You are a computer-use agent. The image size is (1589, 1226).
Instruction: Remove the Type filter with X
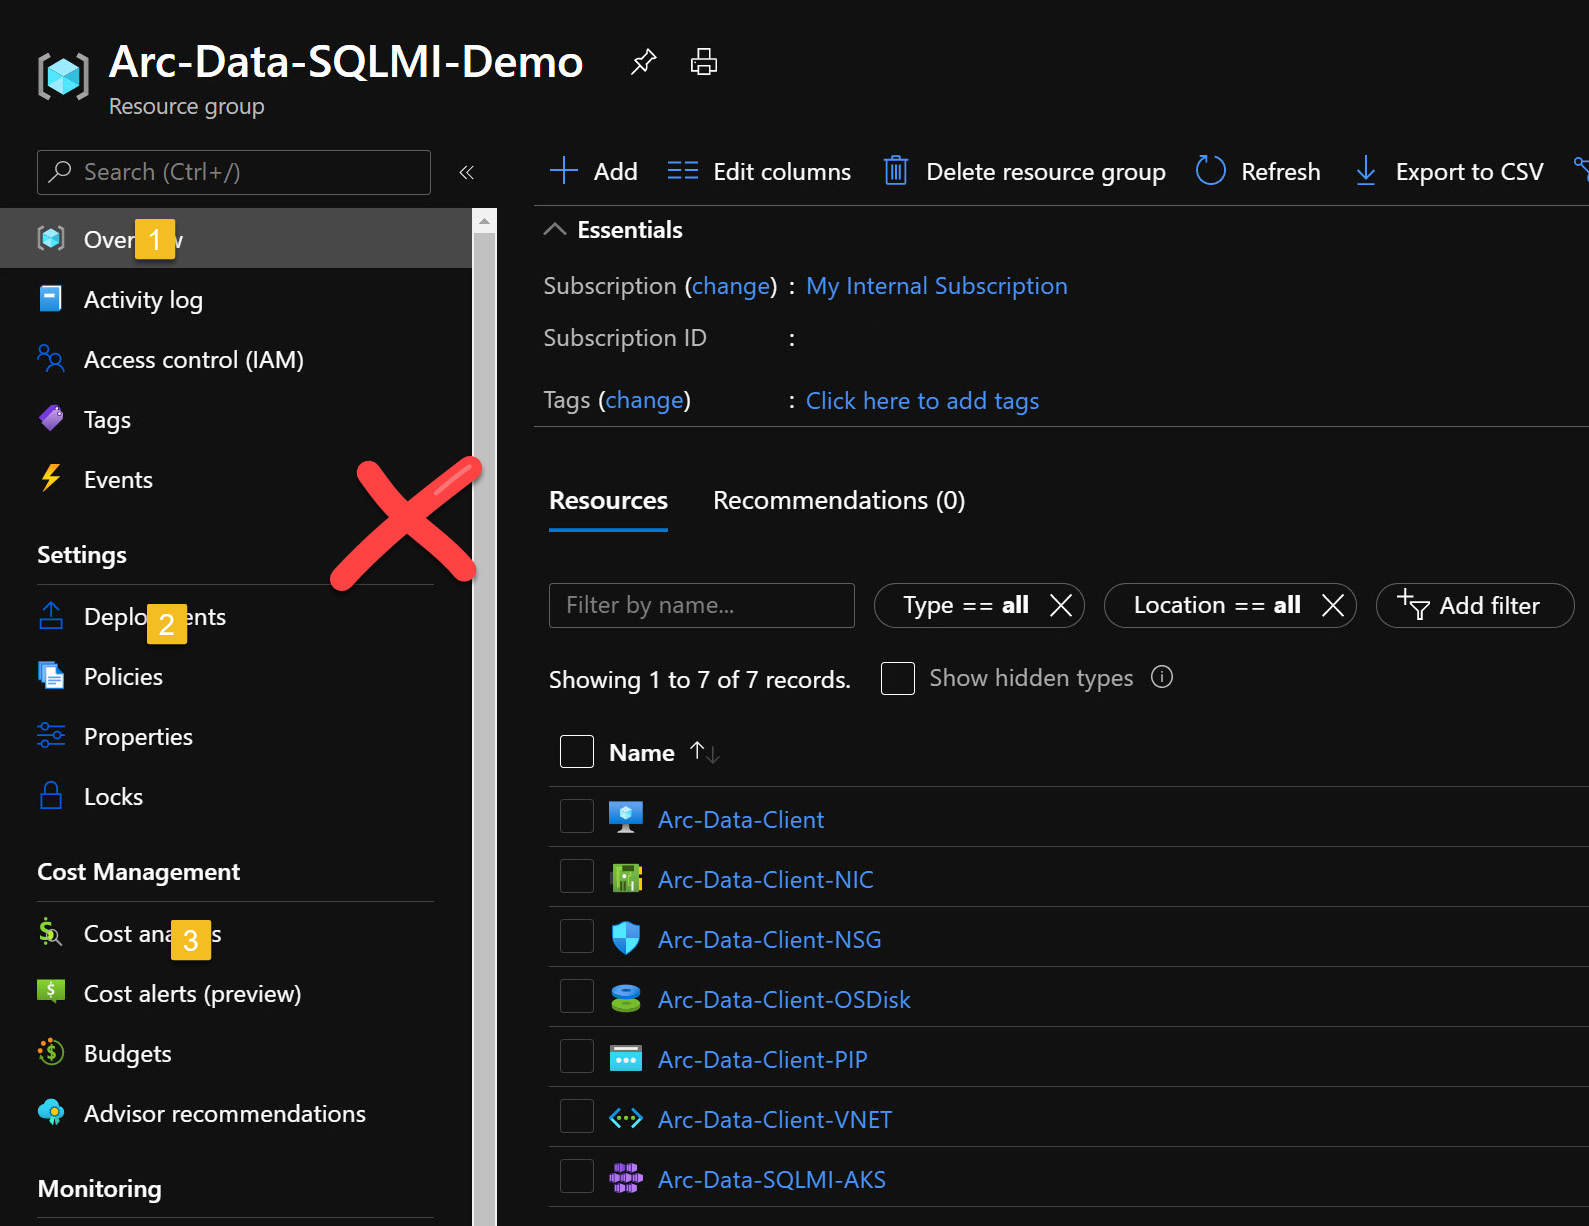1061,605
